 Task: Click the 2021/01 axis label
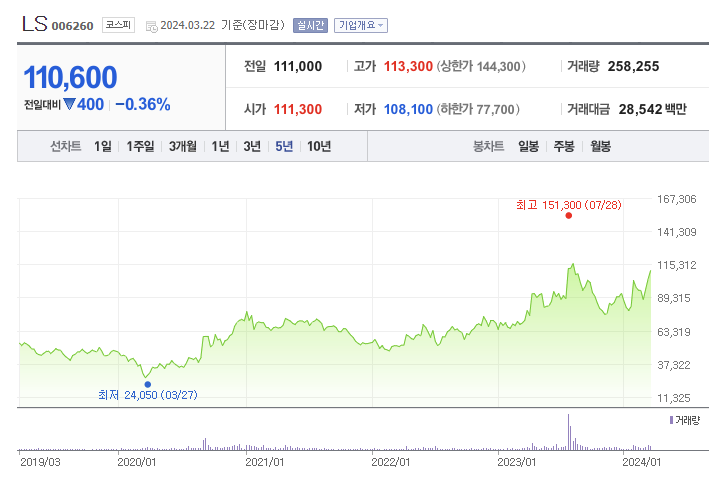tap(265, 462)
